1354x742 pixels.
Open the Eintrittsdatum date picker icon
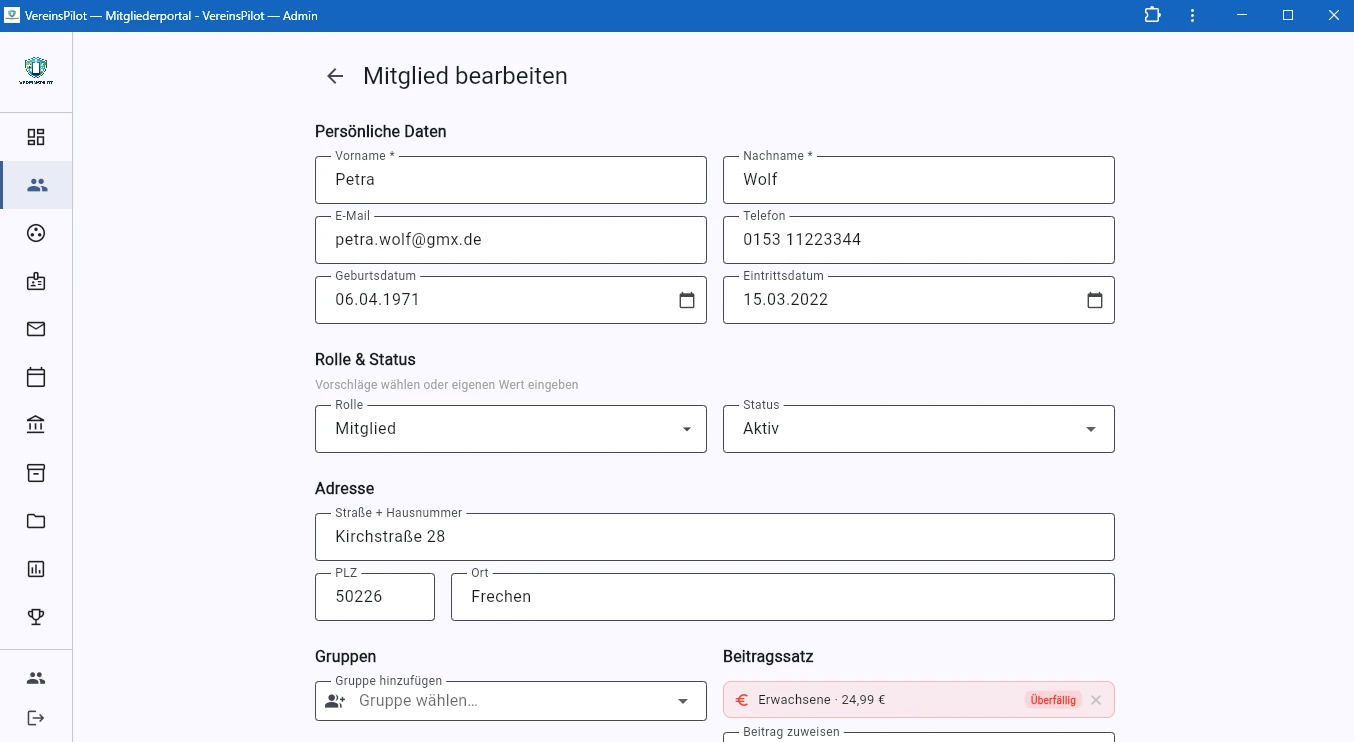[1095, 299]
